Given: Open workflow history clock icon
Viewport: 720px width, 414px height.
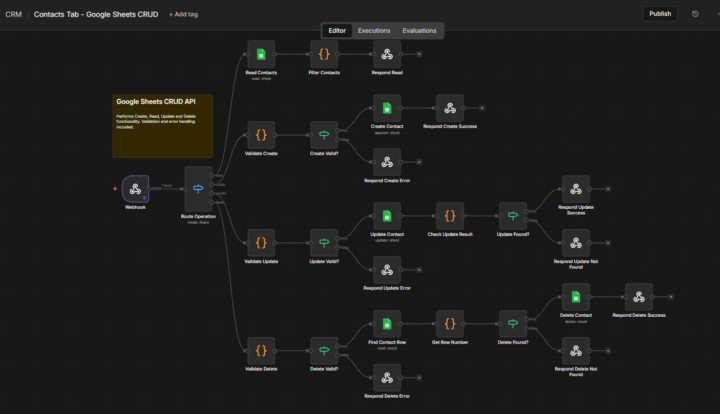Looking at the screenshot, I should [x=695, y=14].
